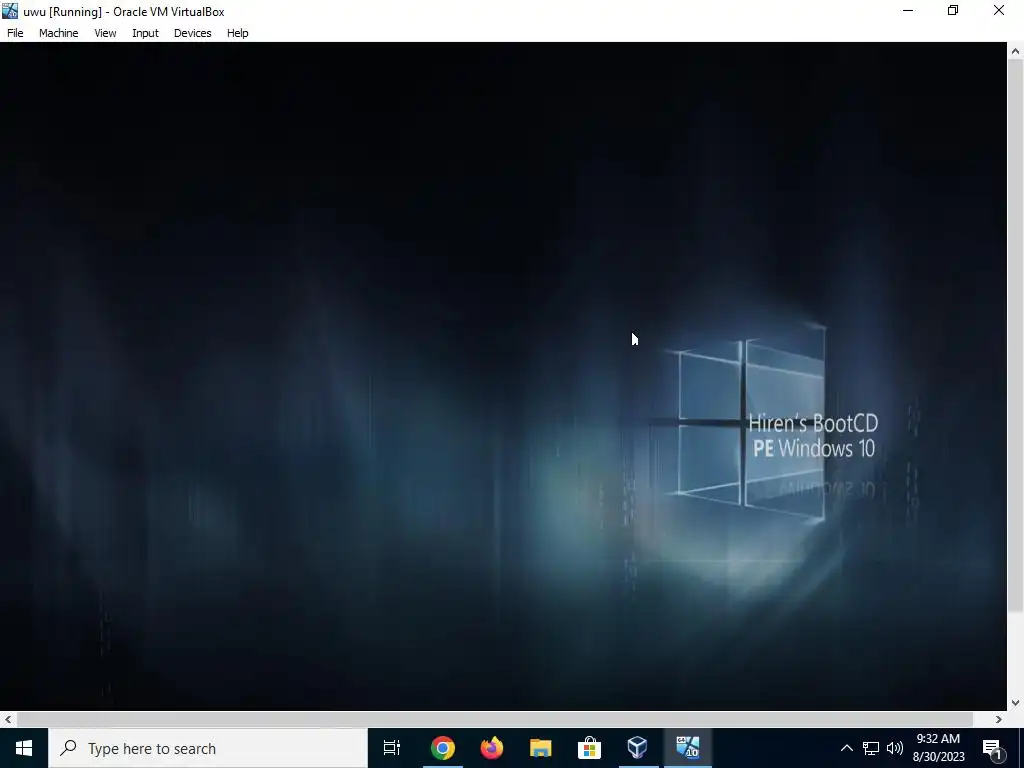Click the horizontal scrollbar thumb
Viewport: 1024px width, 768px height.
[x=495, y=719]
